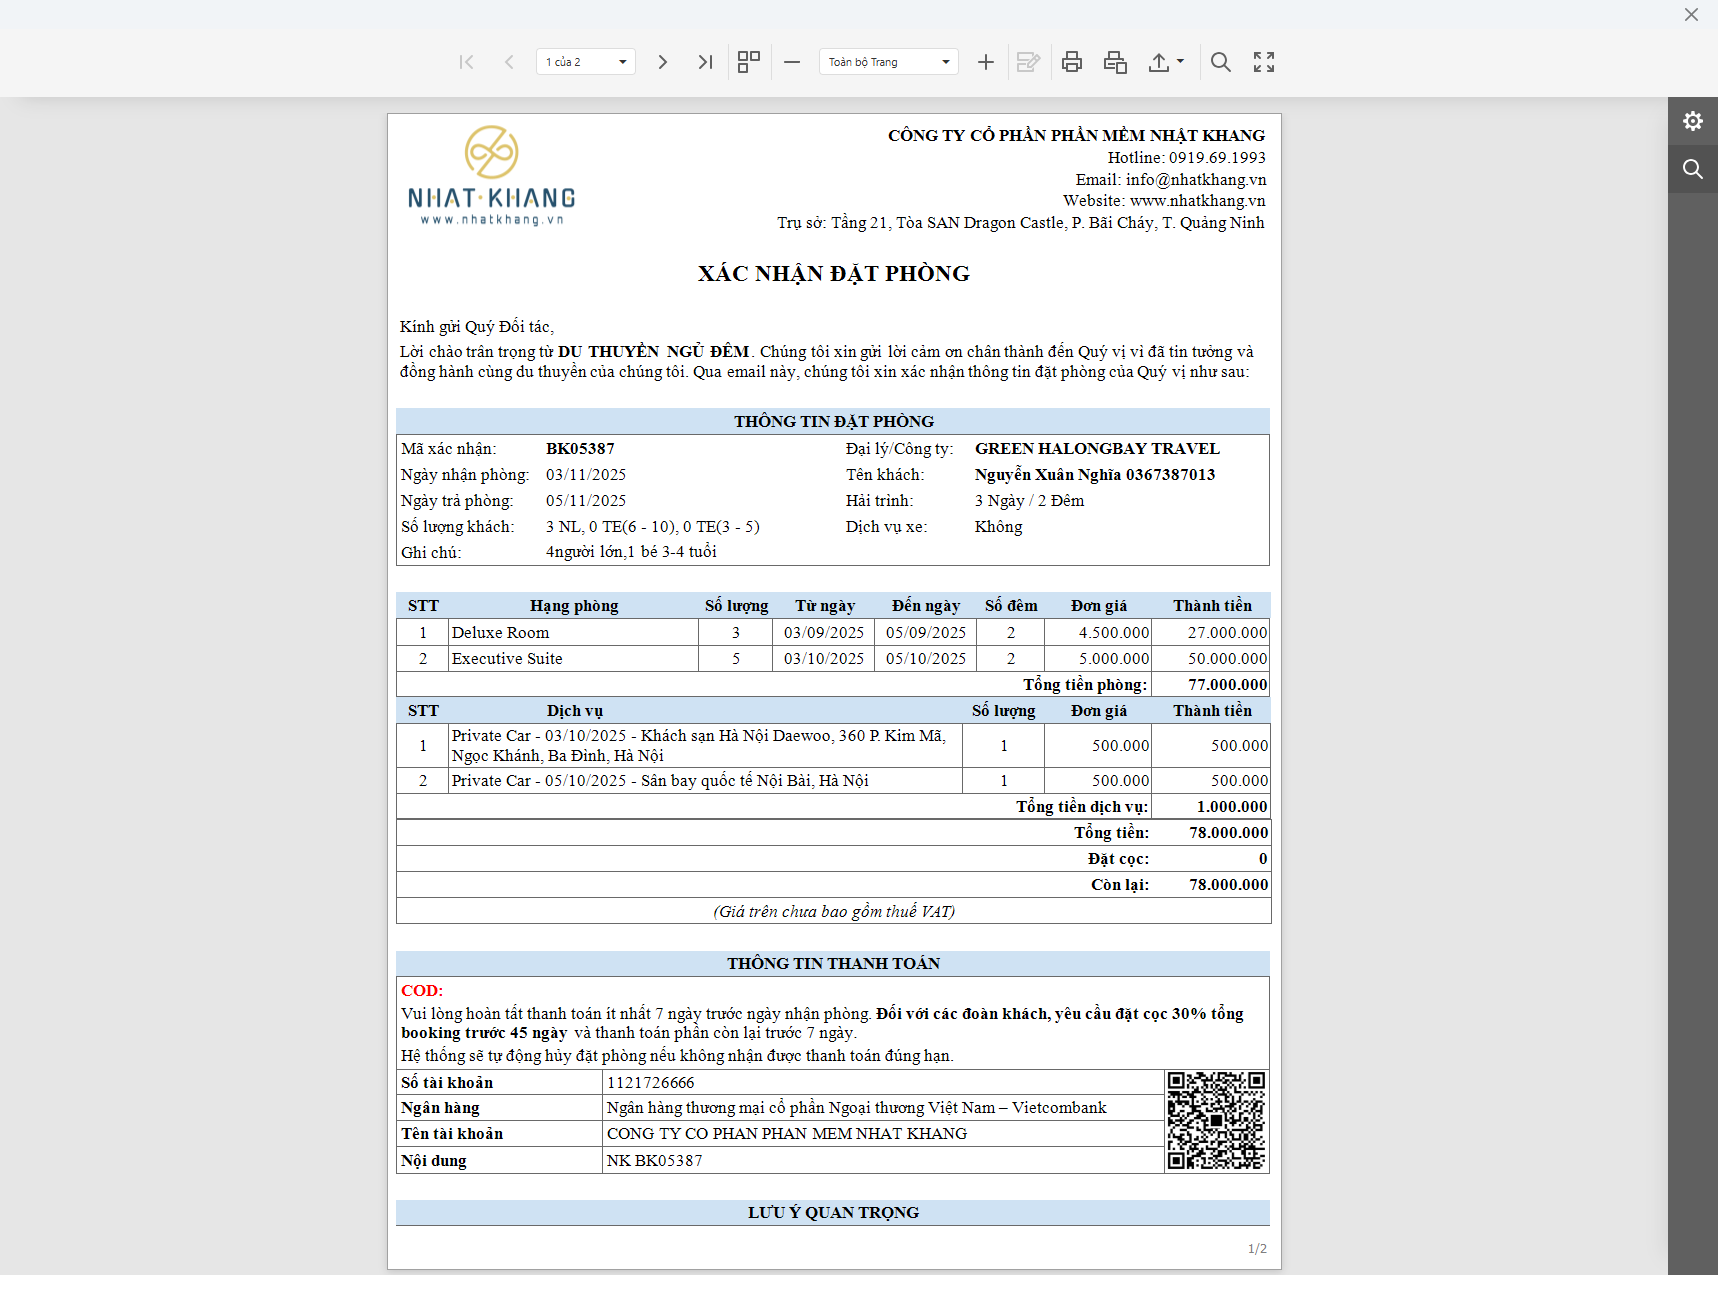Toggle multi-page view mode
Image resolution: width=1718 pixels, height=1304 pixels.
[x=748, y=62]
